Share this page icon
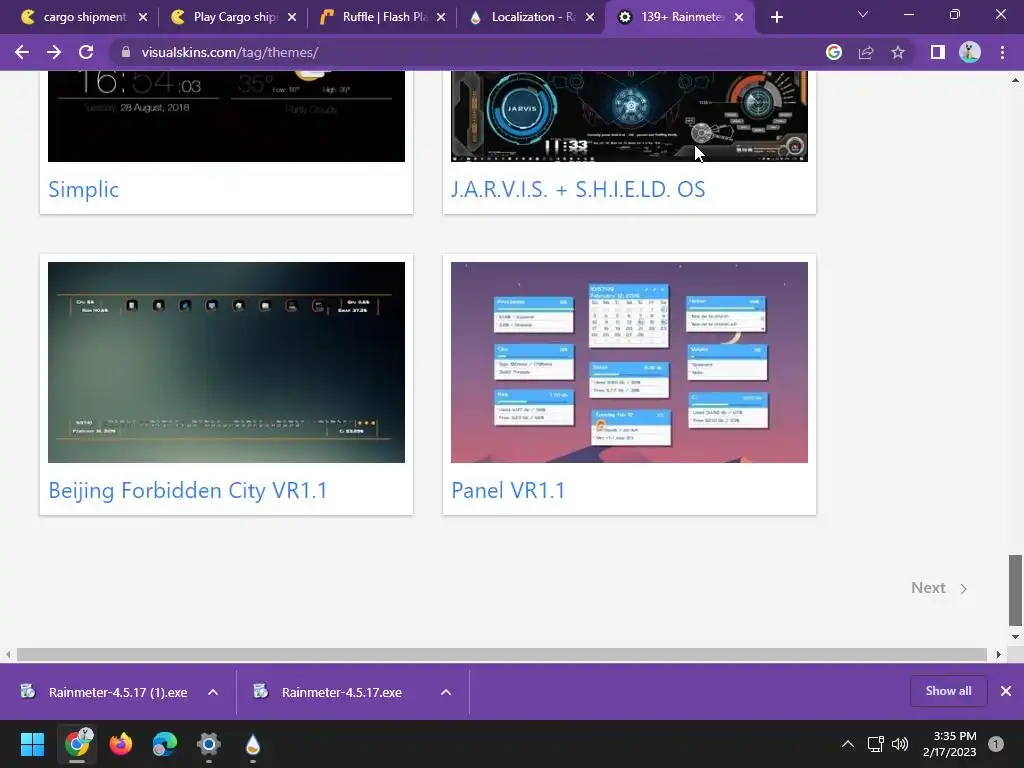The height and width of the screenshot is (768, 1024). pyautogui.click(x=866, y=52)
